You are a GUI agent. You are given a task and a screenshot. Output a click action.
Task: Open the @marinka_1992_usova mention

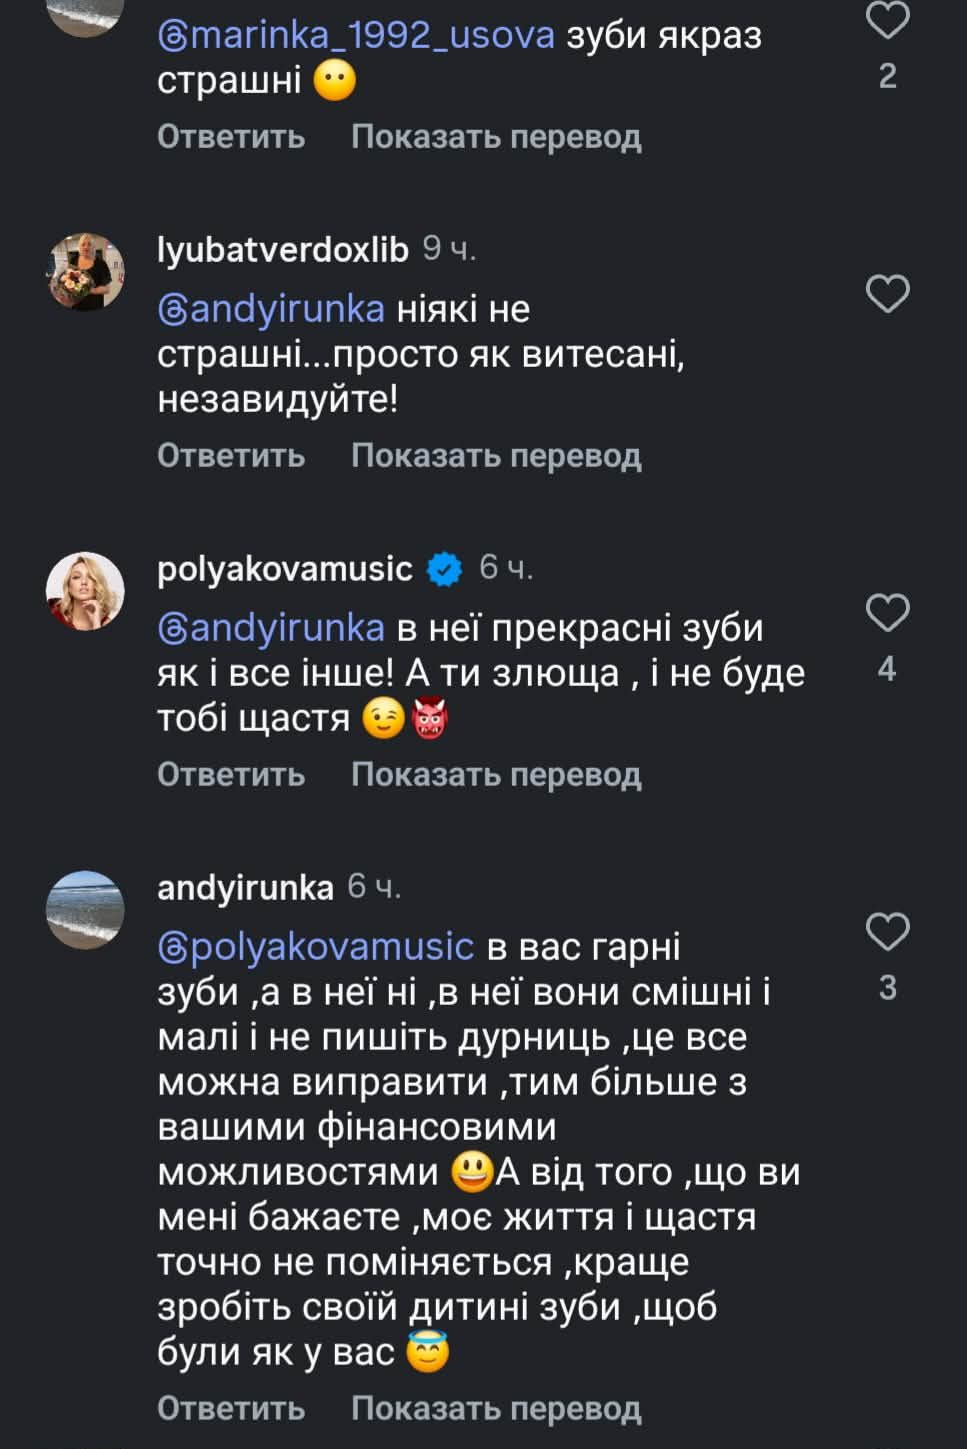(x=356, y=36)
